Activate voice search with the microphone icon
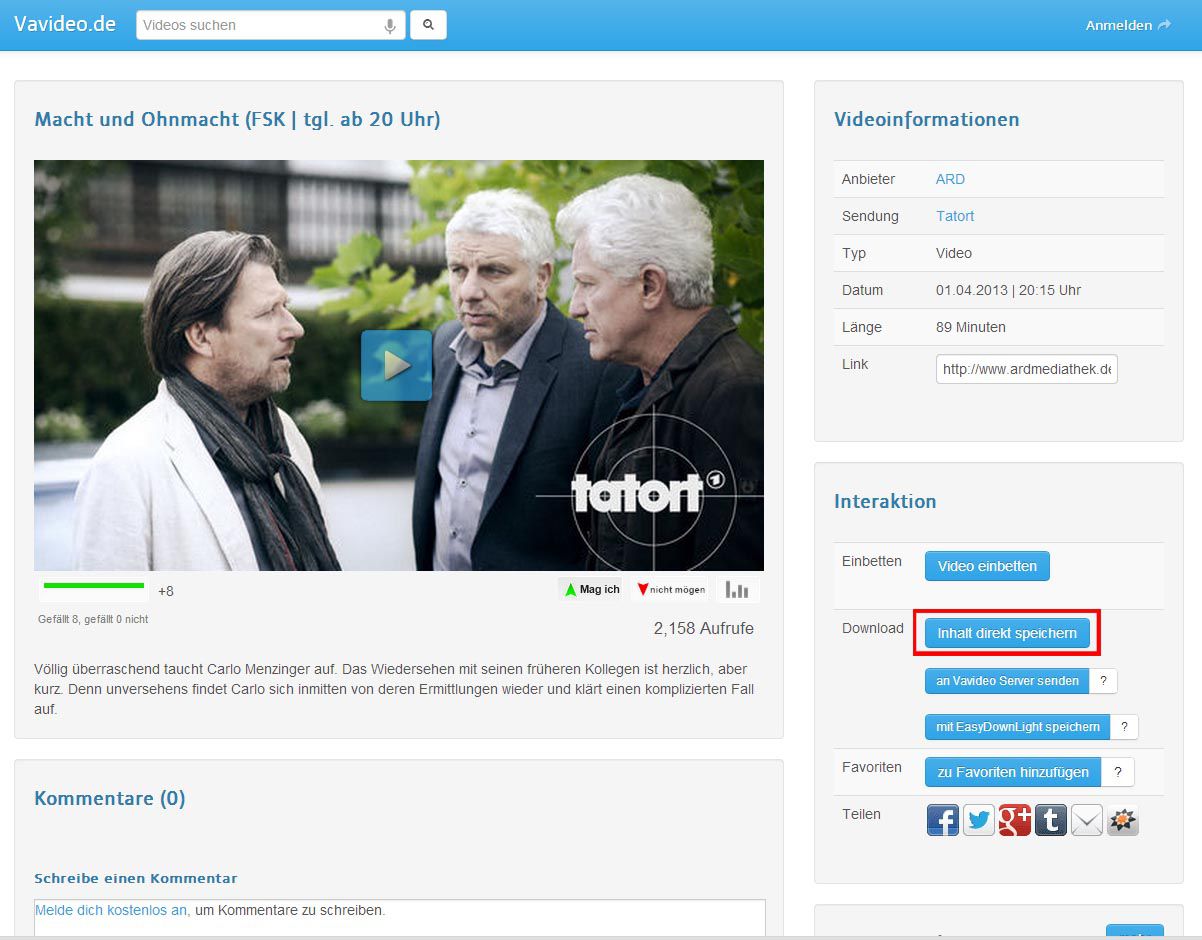Image resolution: width=1202 pixels, height=940 pixels. [x=389, y=24]
